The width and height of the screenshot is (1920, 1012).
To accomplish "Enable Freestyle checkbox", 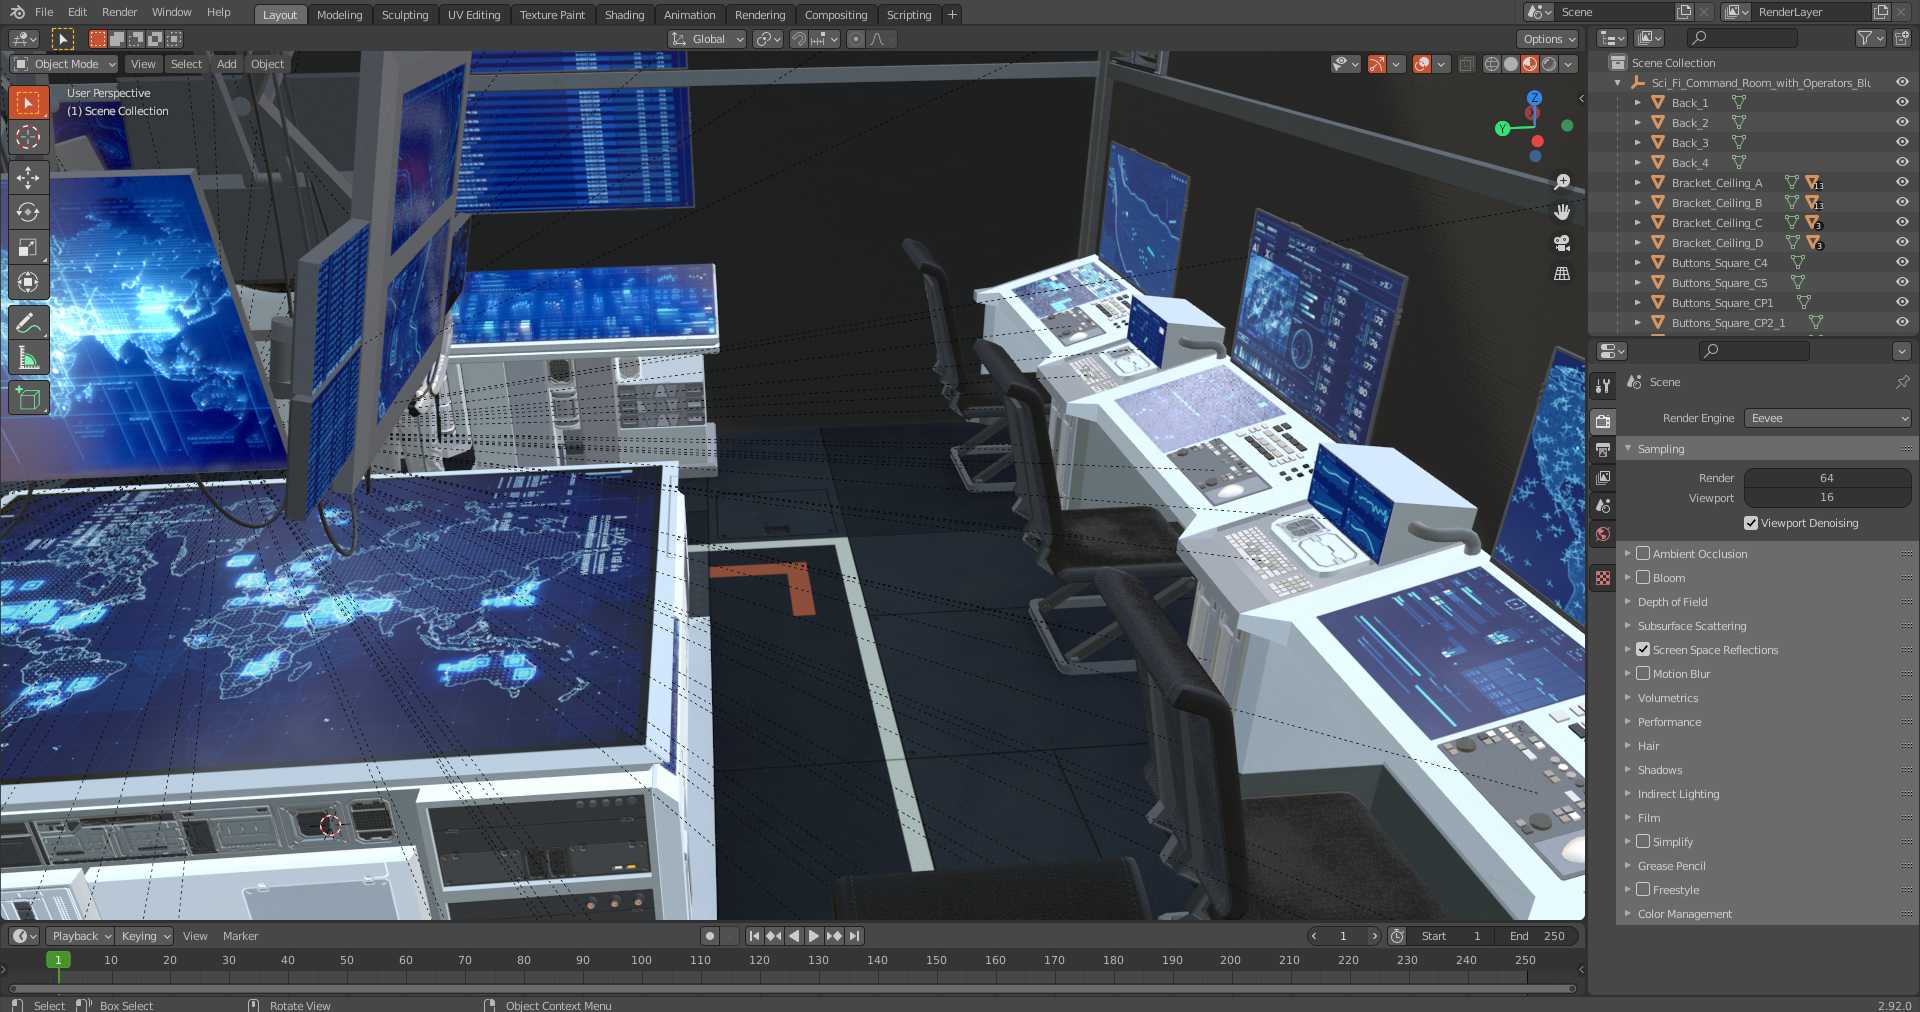I will 1643,889.
